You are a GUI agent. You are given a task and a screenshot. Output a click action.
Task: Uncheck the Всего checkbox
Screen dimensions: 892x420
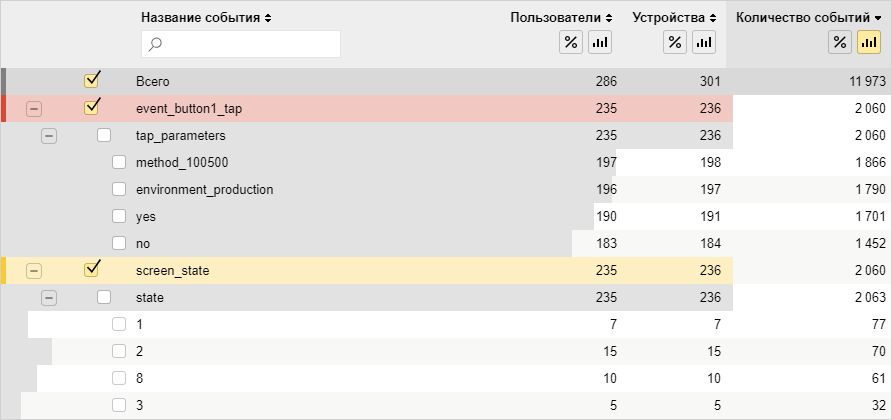click(91, 80)
